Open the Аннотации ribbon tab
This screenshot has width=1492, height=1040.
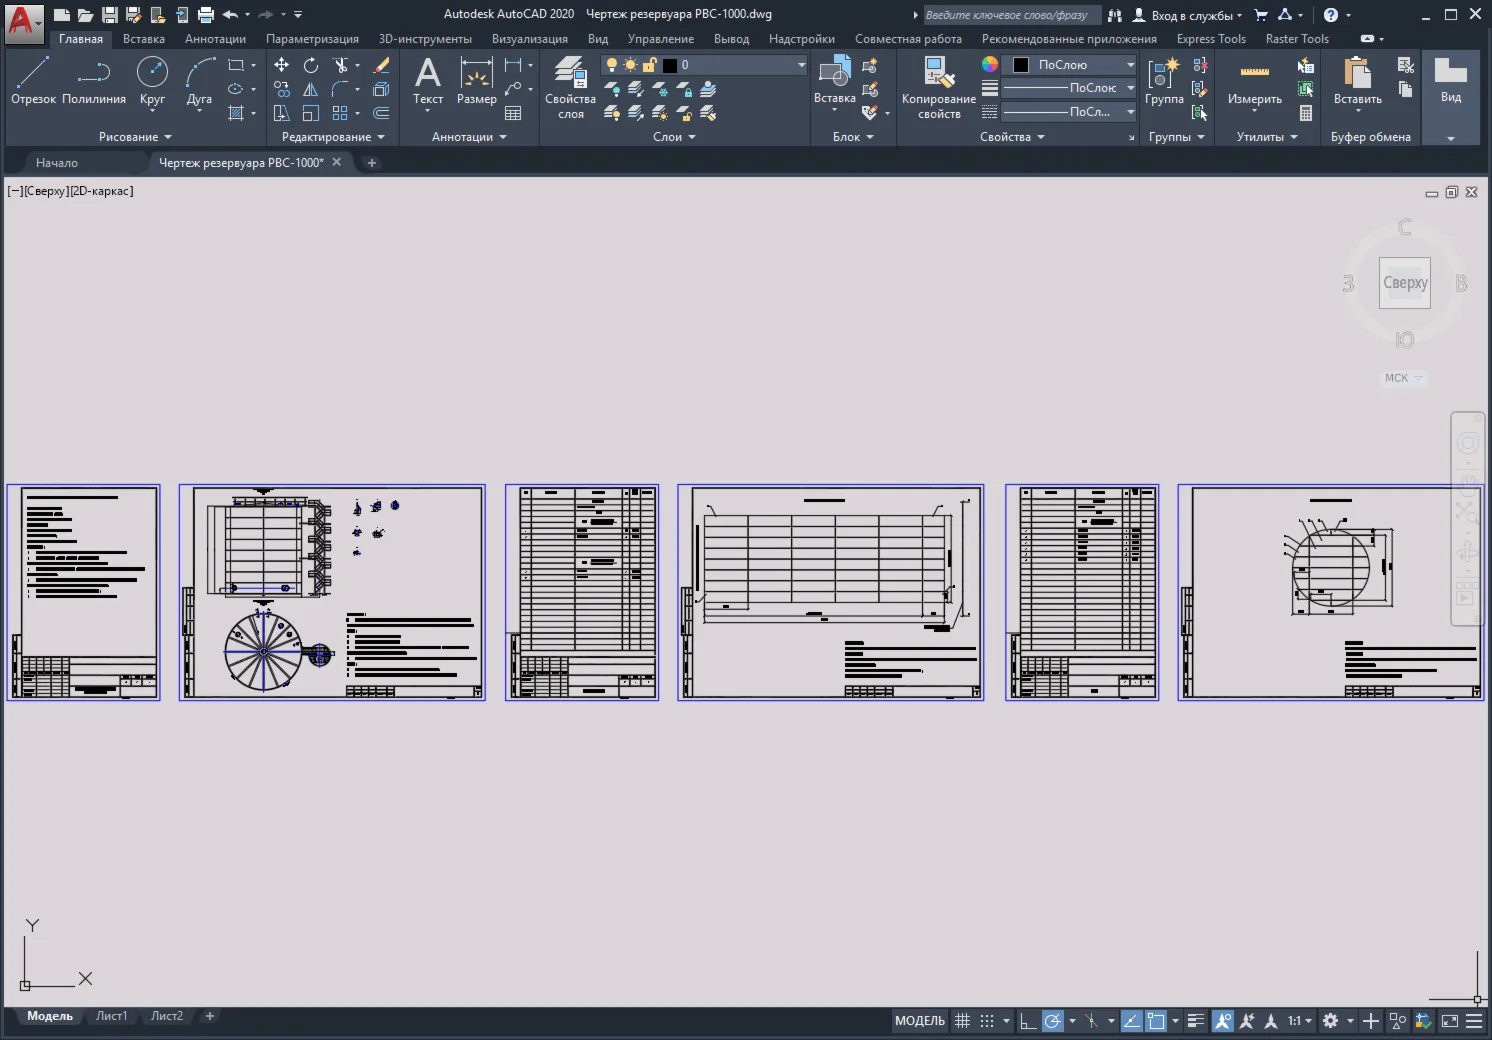tap(215, 39)
